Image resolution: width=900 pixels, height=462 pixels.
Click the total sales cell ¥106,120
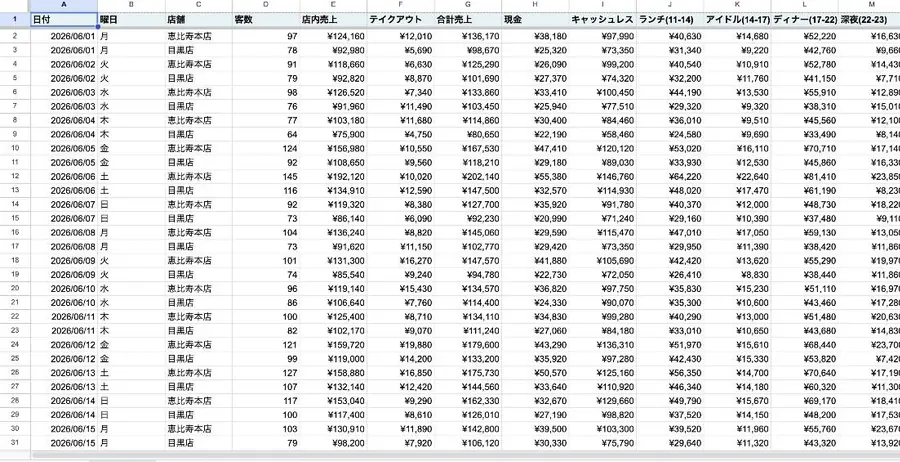click(x=468, y=442)
